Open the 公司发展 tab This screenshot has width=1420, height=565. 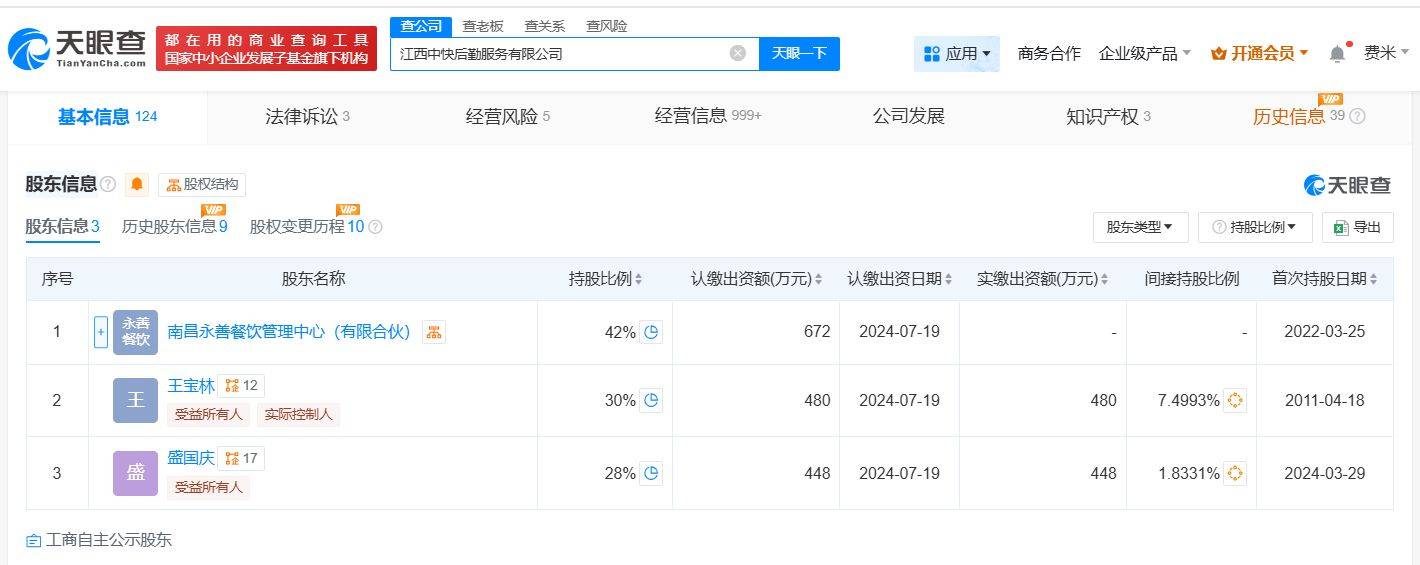[x=909, y=117]
